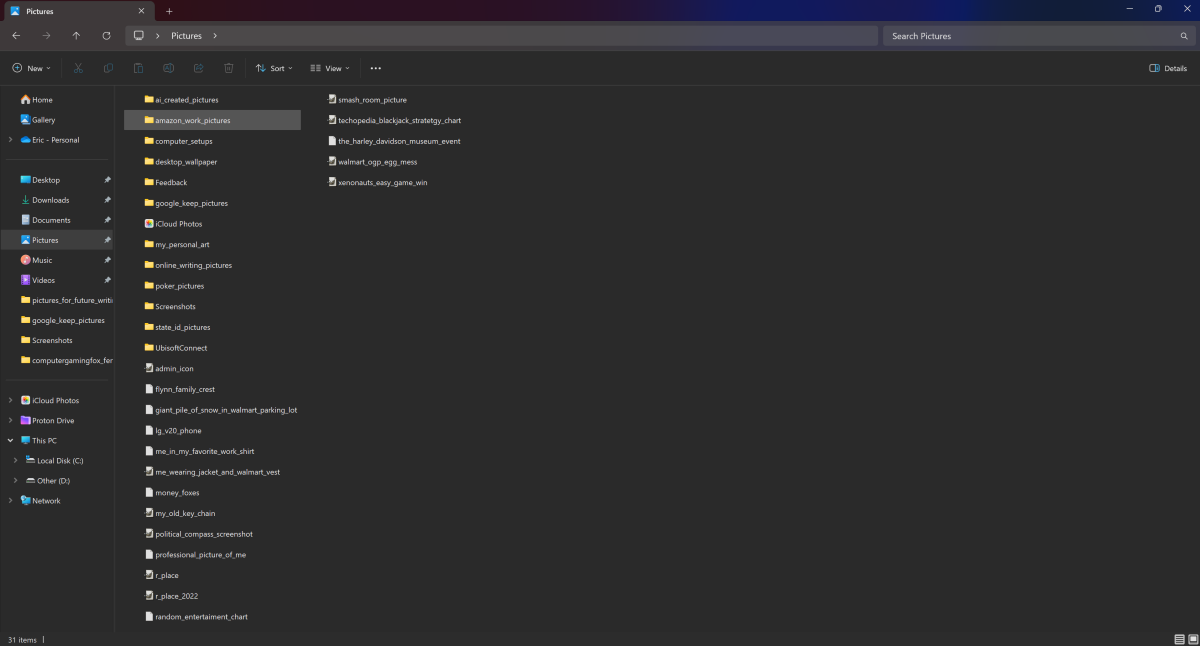Open the View dropdown
Screen dimensions: 1200x646
(x=330, y=68)
